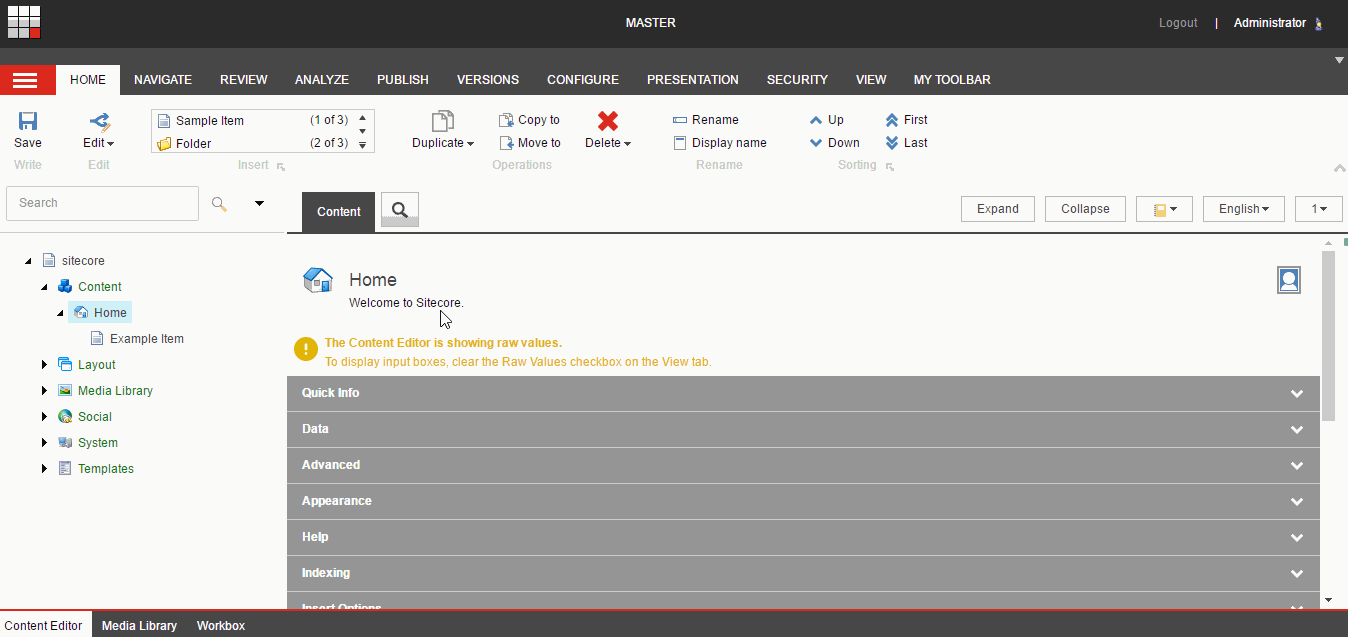Screen dimensions: 1348x637
Task: Click the magnifier search tab icon
Action: [400, 210]
